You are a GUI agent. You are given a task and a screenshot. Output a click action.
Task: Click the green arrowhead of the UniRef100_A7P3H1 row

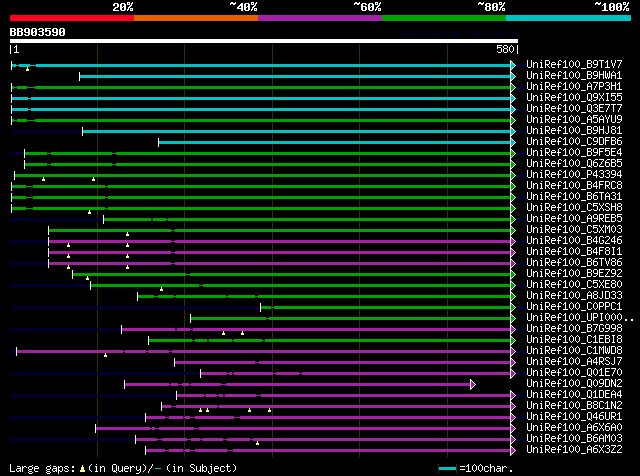tap(513, 87)
